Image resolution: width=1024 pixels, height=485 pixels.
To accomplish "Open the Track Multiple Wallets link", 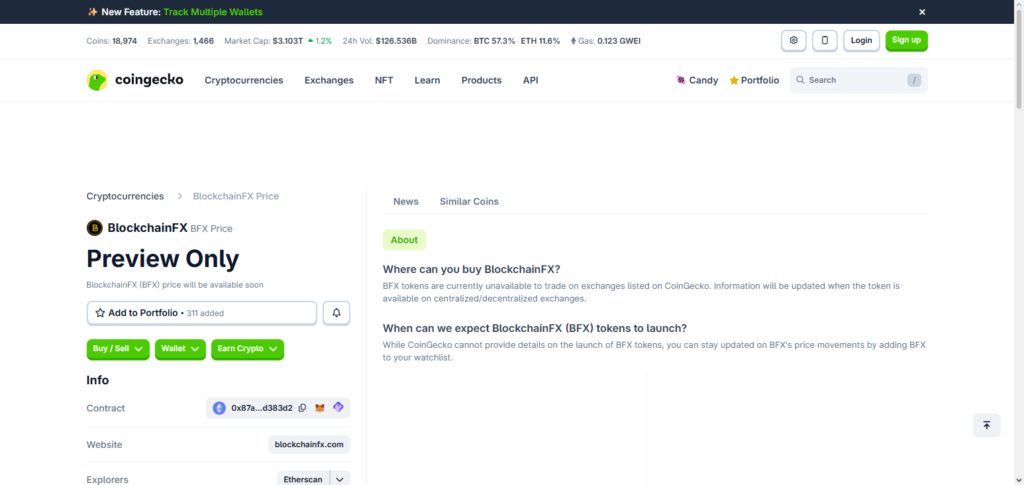I will pyautogui.click(x=213, y=12).
